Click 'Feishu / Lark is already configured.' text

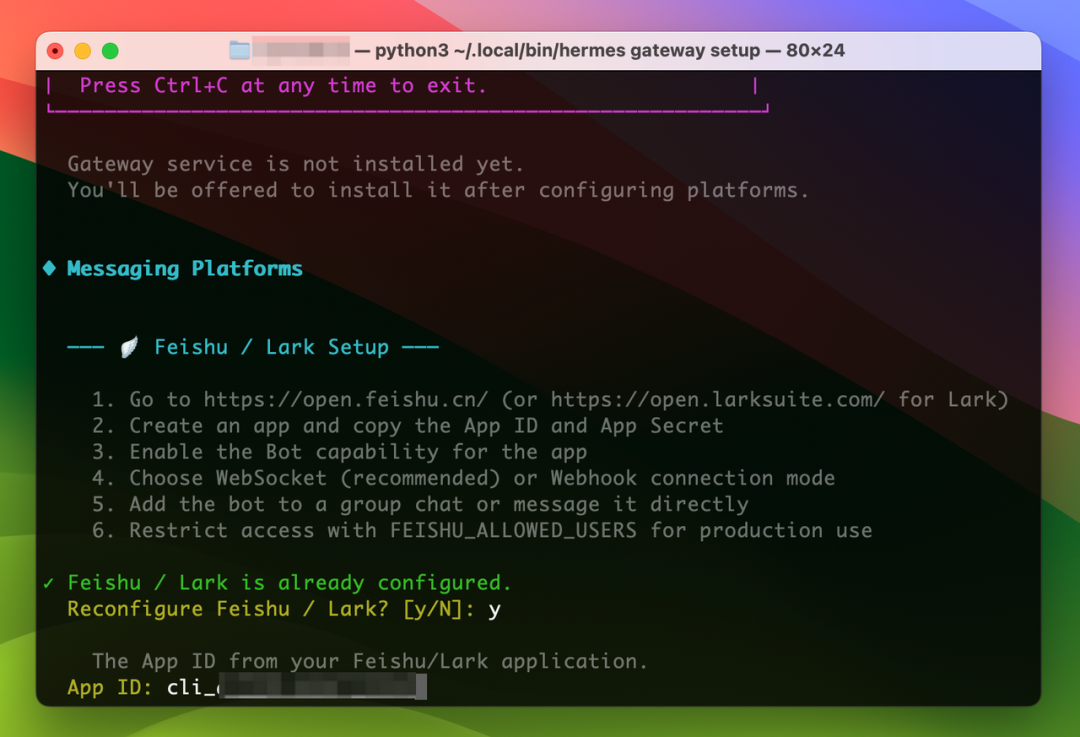click(x=289, y=583)
